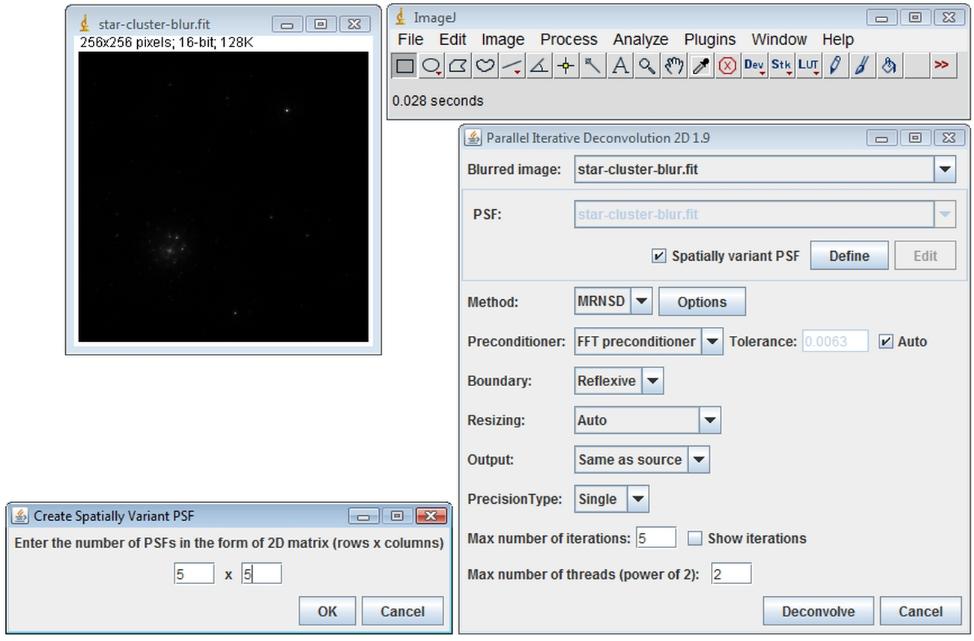The height and width of the screenshot is (641, 974).
Task: Select the Straight Line tool
Action: (512, 65)
